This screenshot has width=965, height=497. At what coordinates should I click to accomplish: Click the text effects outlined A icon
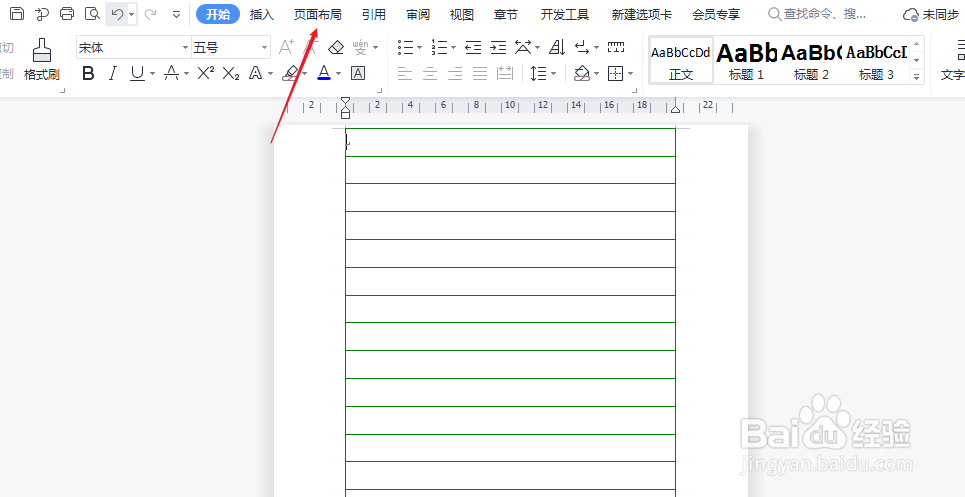pos(256,74)
